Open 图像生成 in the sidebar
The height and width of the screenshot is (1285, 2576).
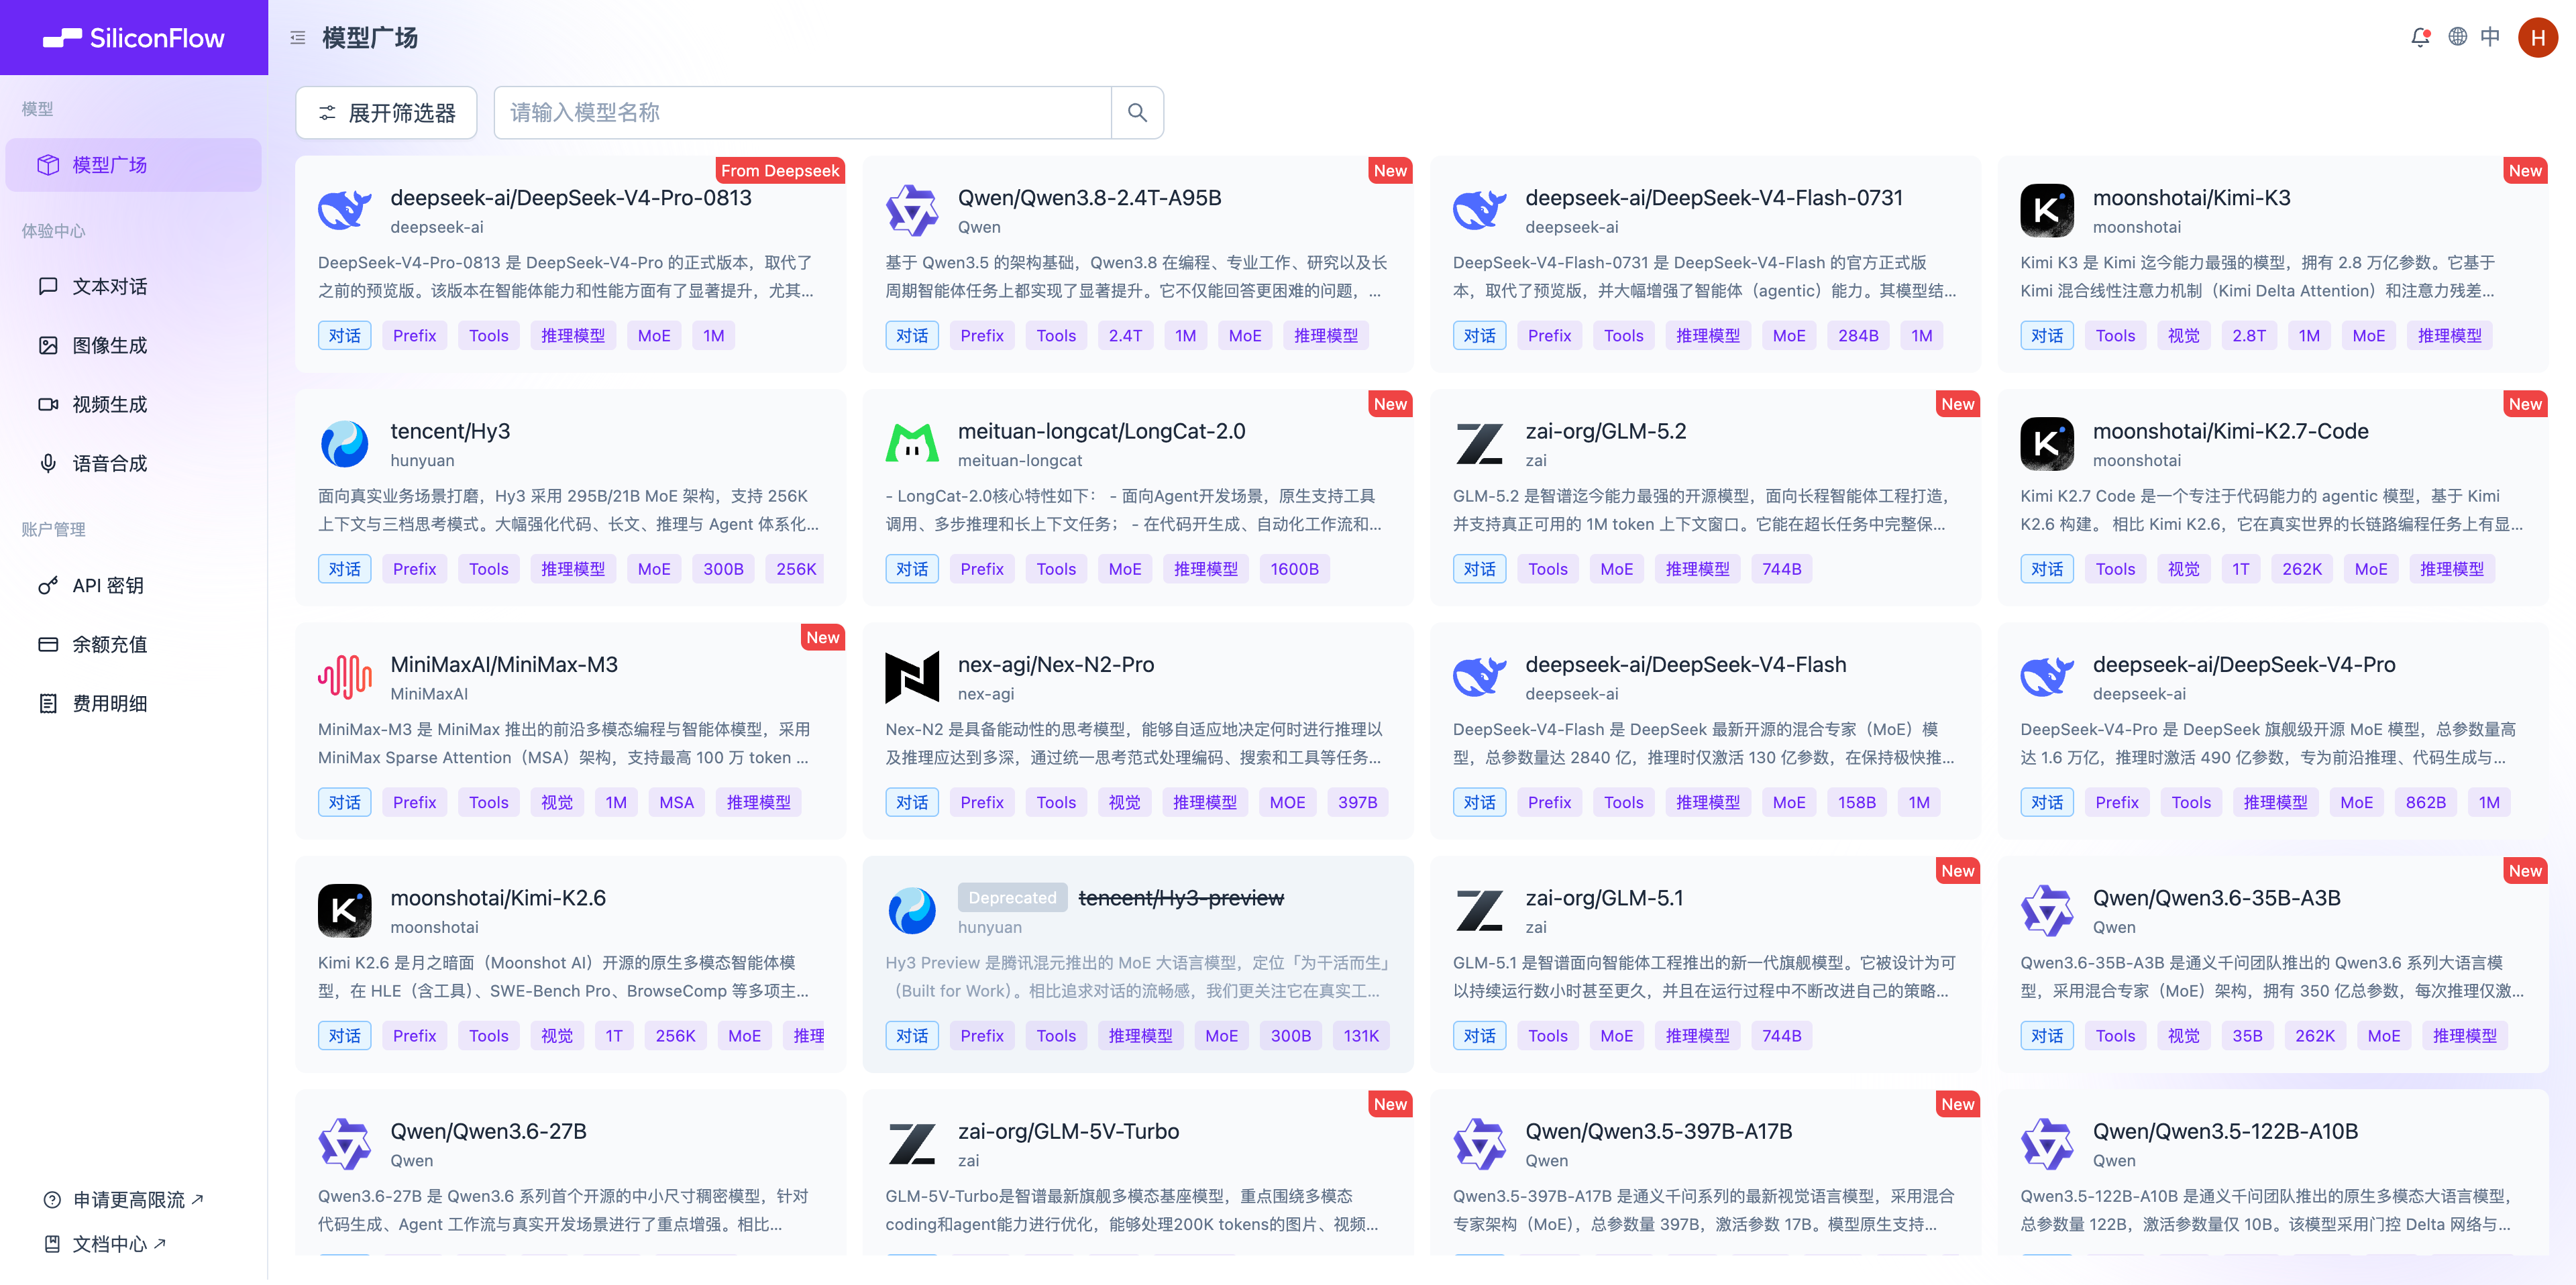pyautogui.click(x=134, y=346)
